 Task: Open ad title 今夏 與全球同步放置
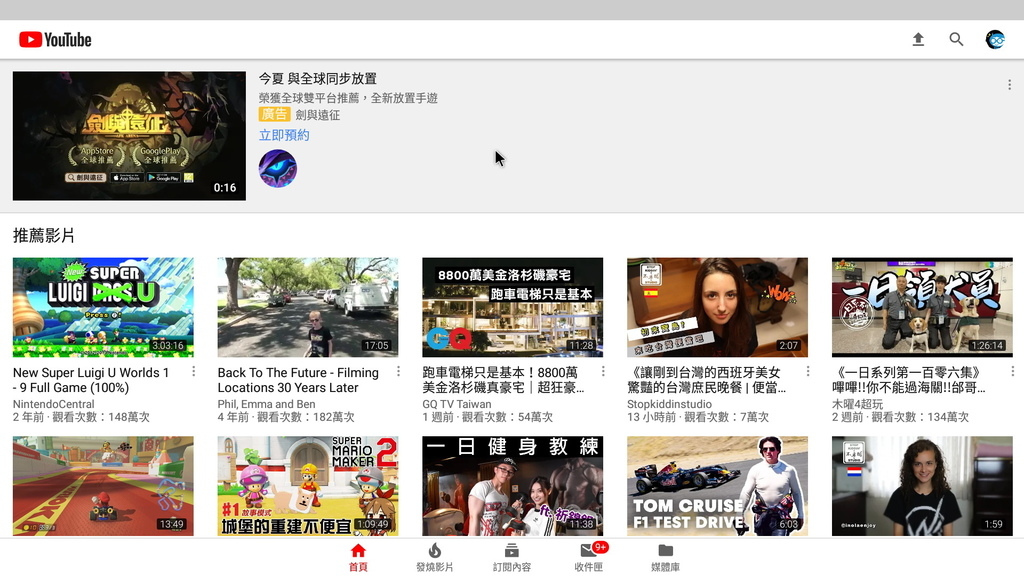(317, 79)
